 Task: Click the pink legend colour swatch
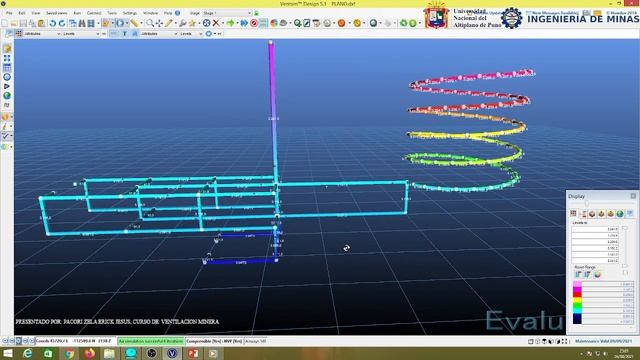coord(577,284)
